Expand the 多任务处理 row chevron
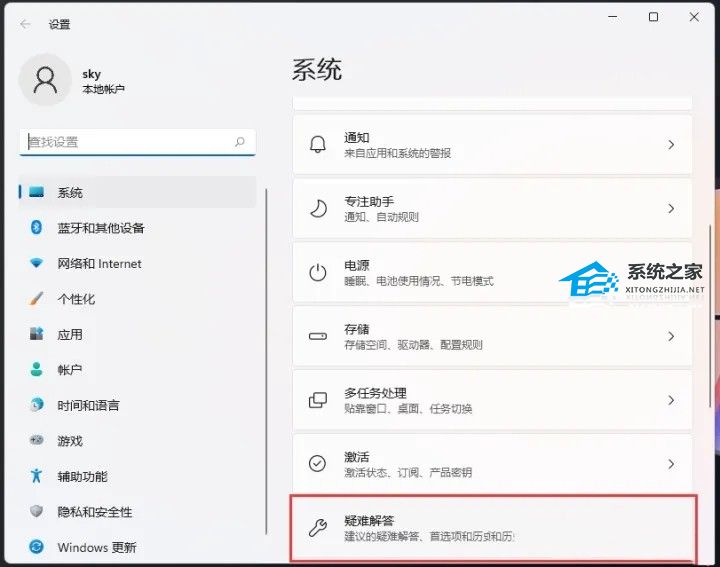This screenshot has height=567, width=720. (671, 400)
